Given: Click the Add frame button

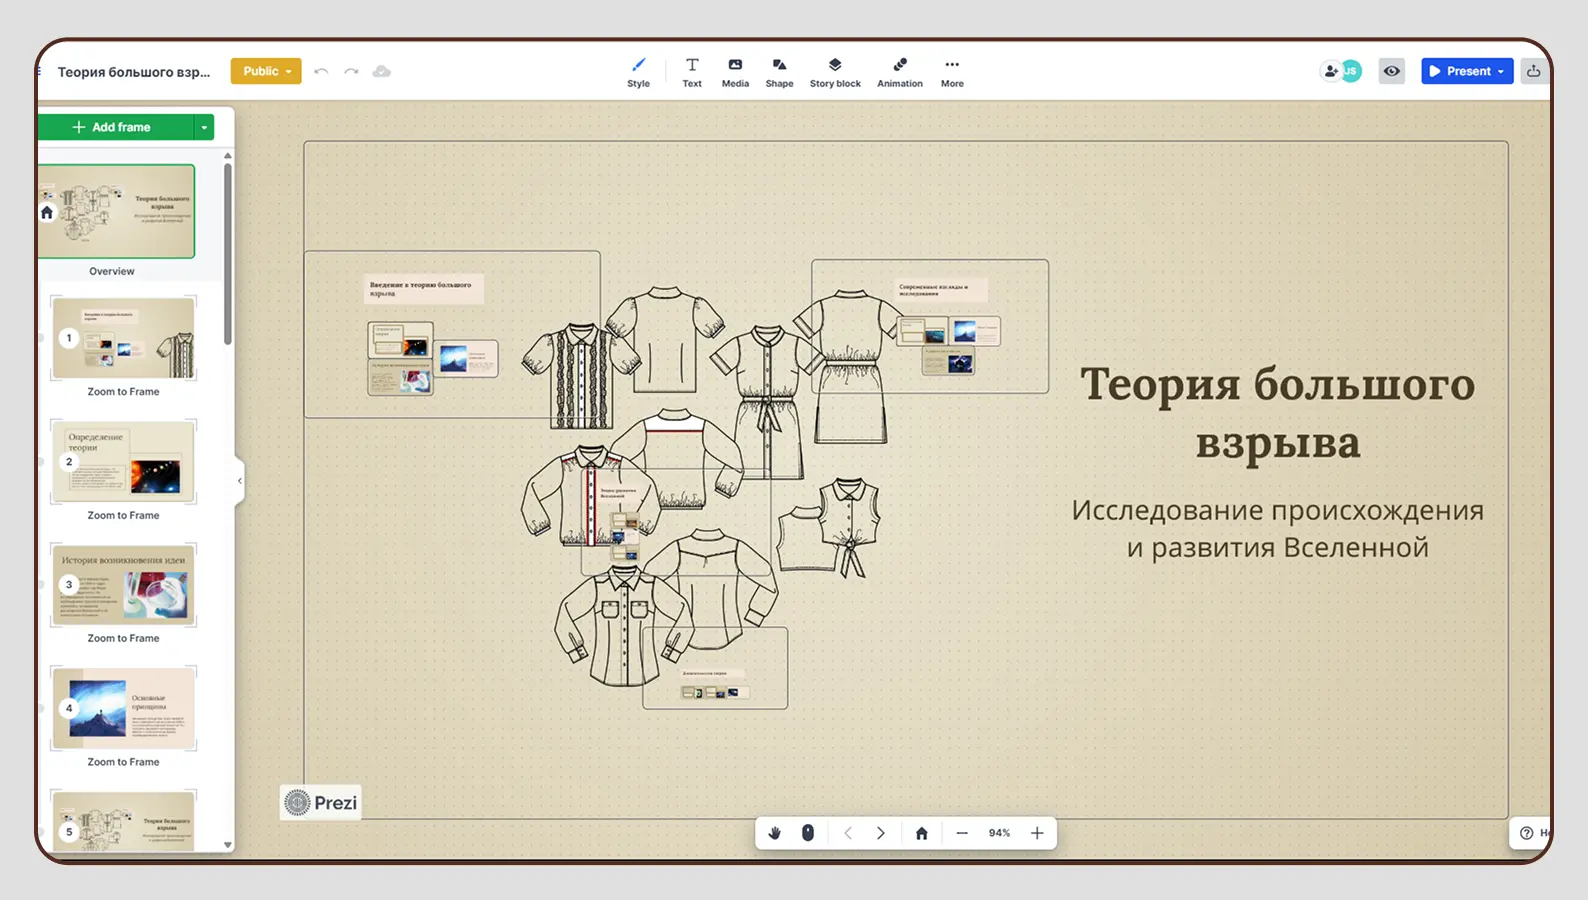Looking at the screenshot, I should 113,127.
